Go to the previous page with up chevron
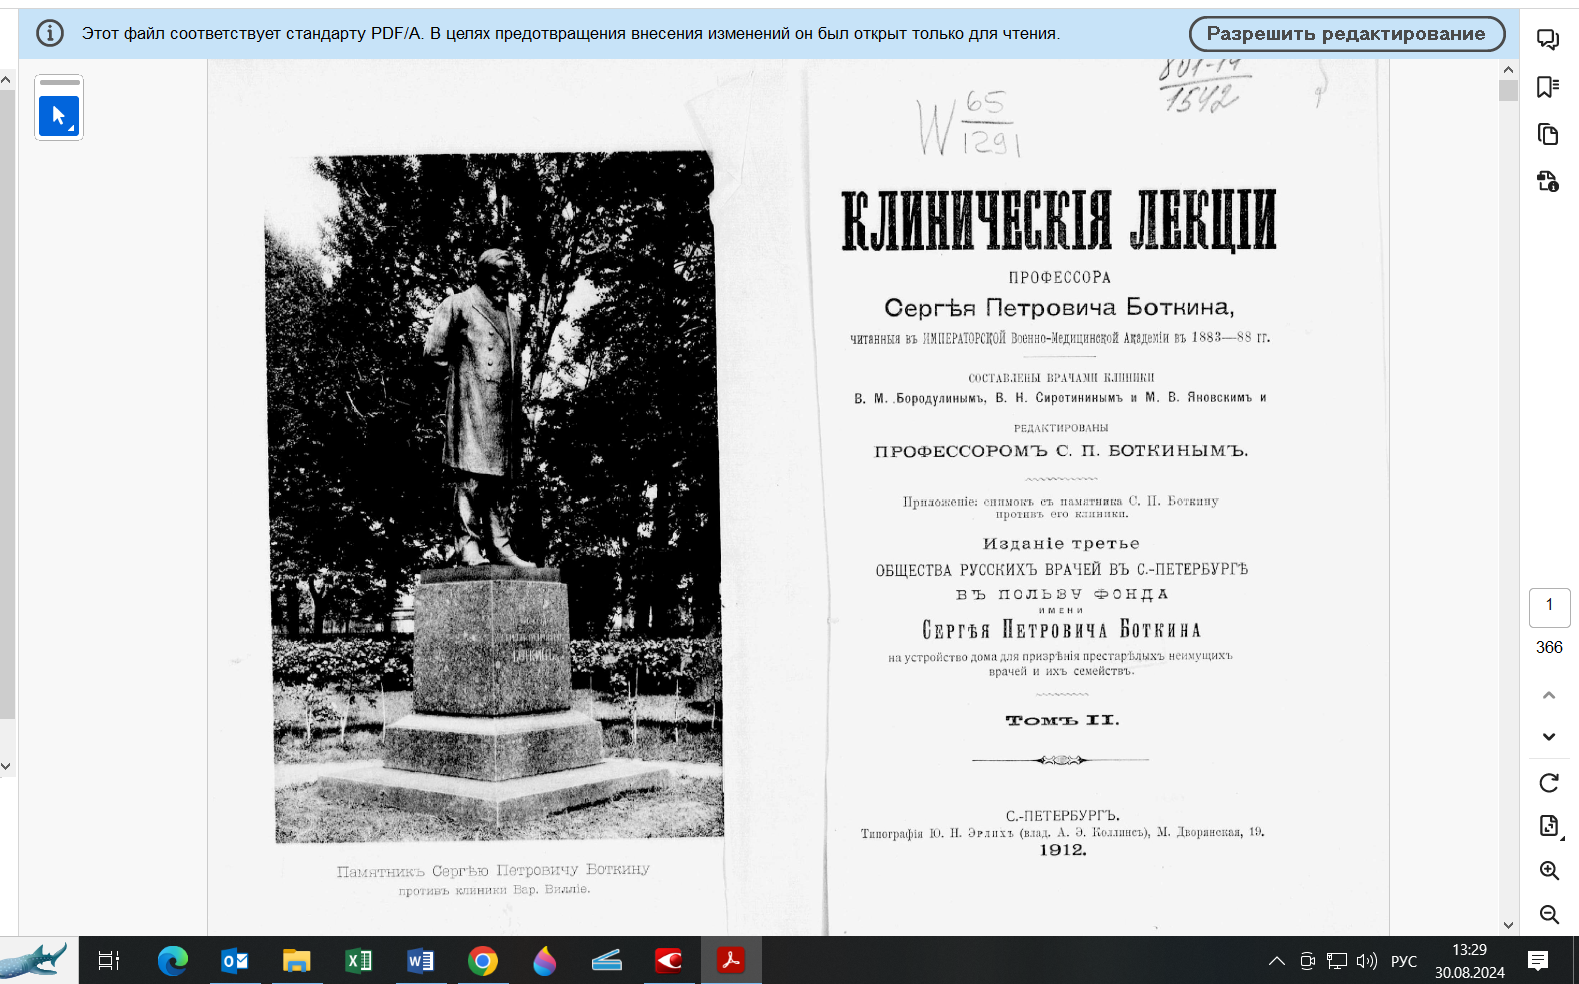This screenshot has height=984, width=1579. pyautogui.click(x=1549, y=695)
